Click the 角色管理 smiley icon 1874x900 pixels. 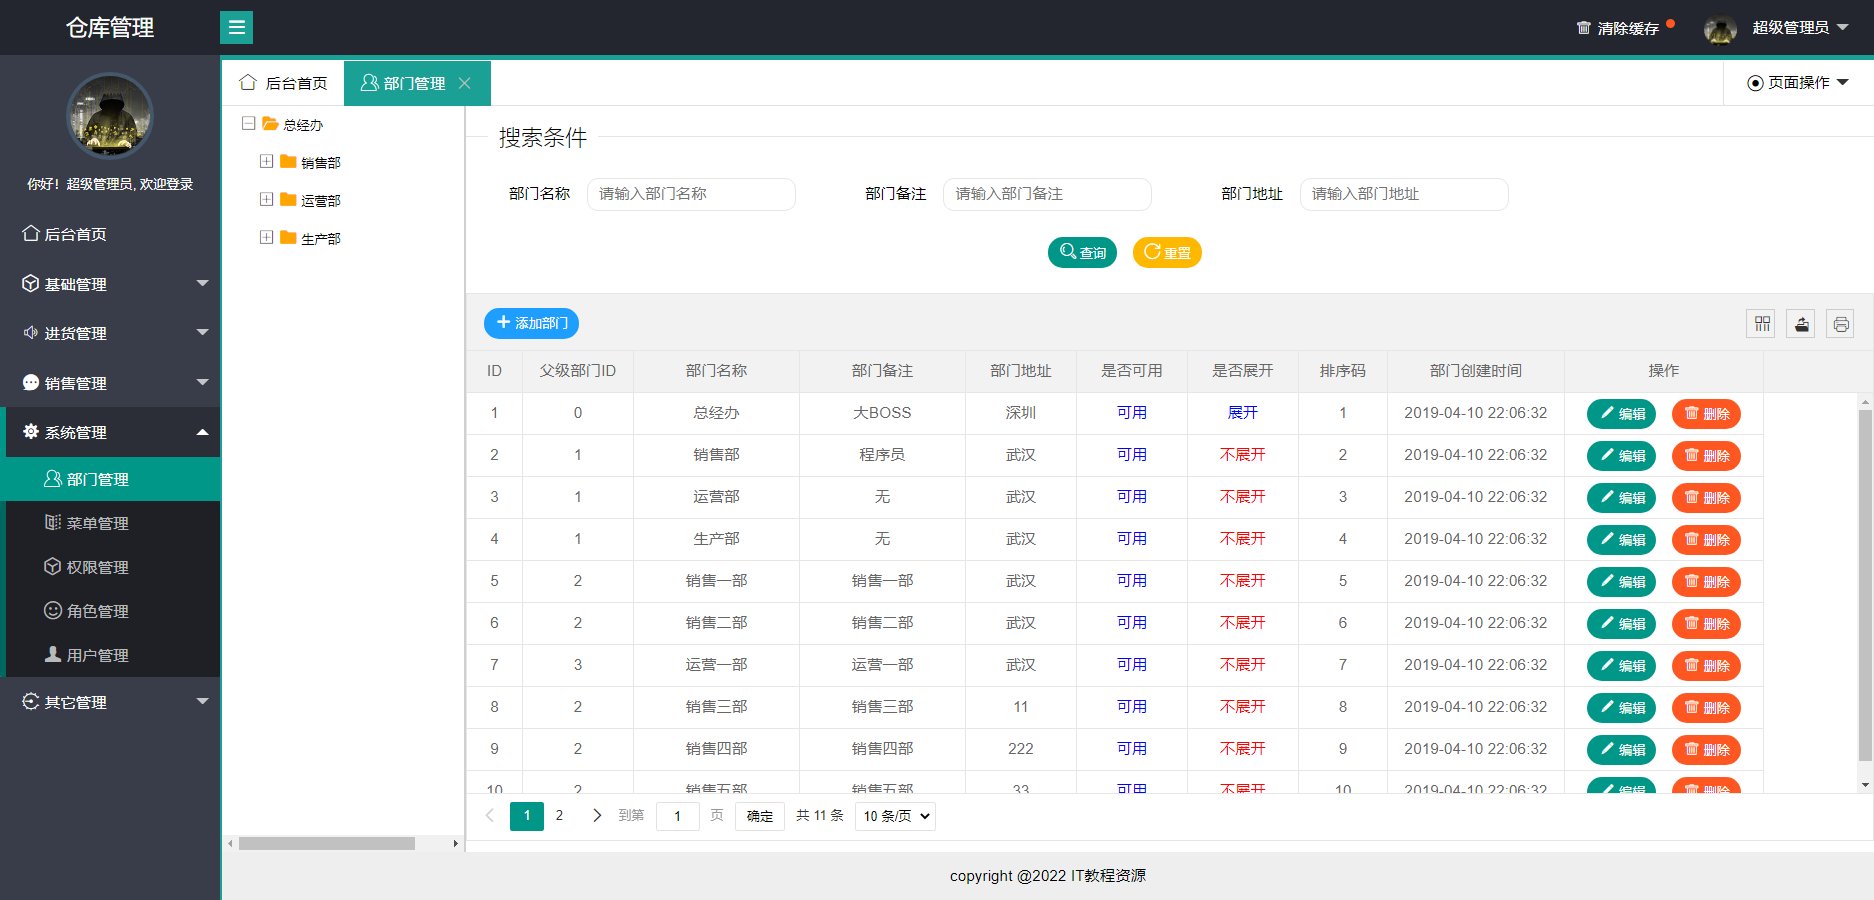tap(53, 610)
